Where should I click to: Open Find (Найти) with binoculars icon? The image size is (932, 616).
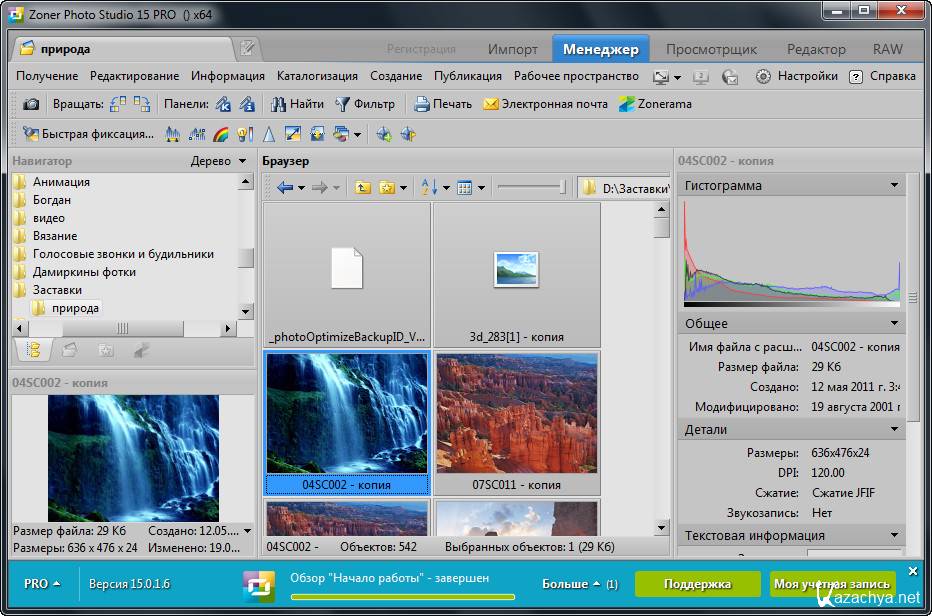coord(296,104)
